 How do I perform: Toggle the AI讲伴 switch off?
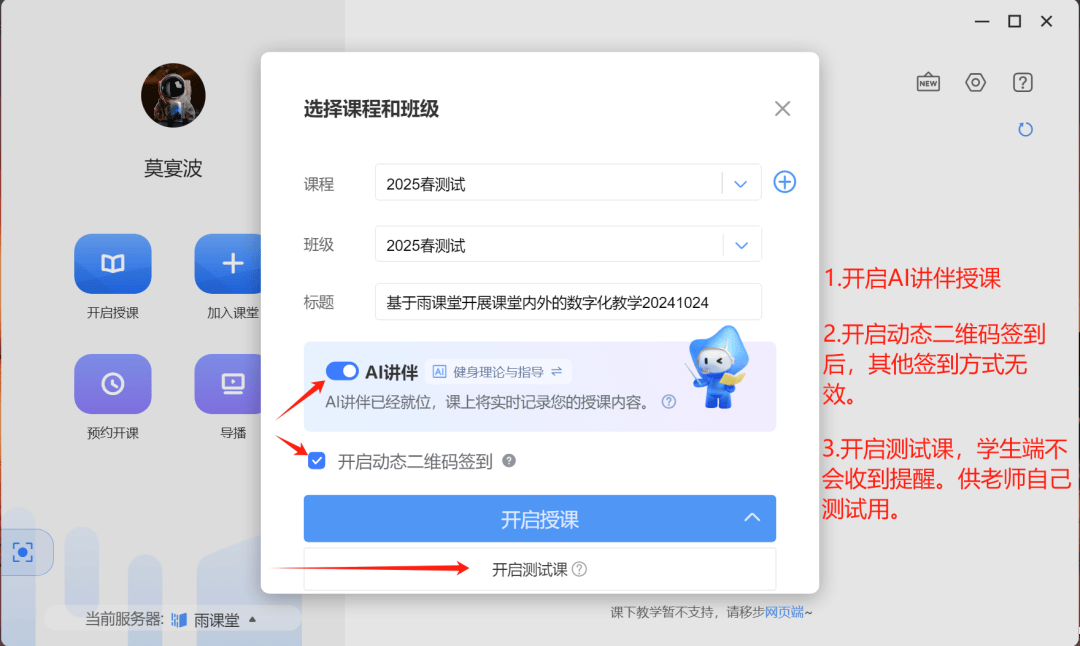pyautogui.click(x=343, y=371)
